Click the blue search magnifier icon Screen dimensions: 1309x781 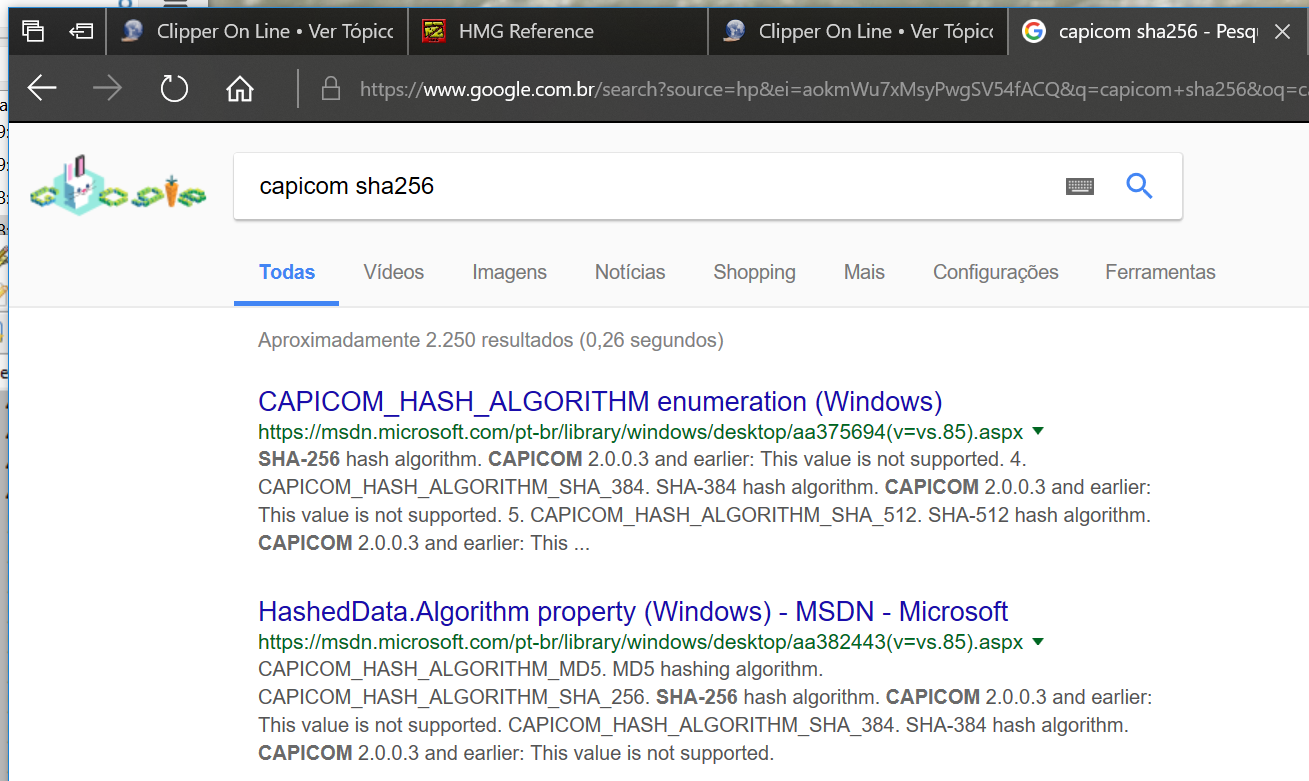tap(1139, 186)
